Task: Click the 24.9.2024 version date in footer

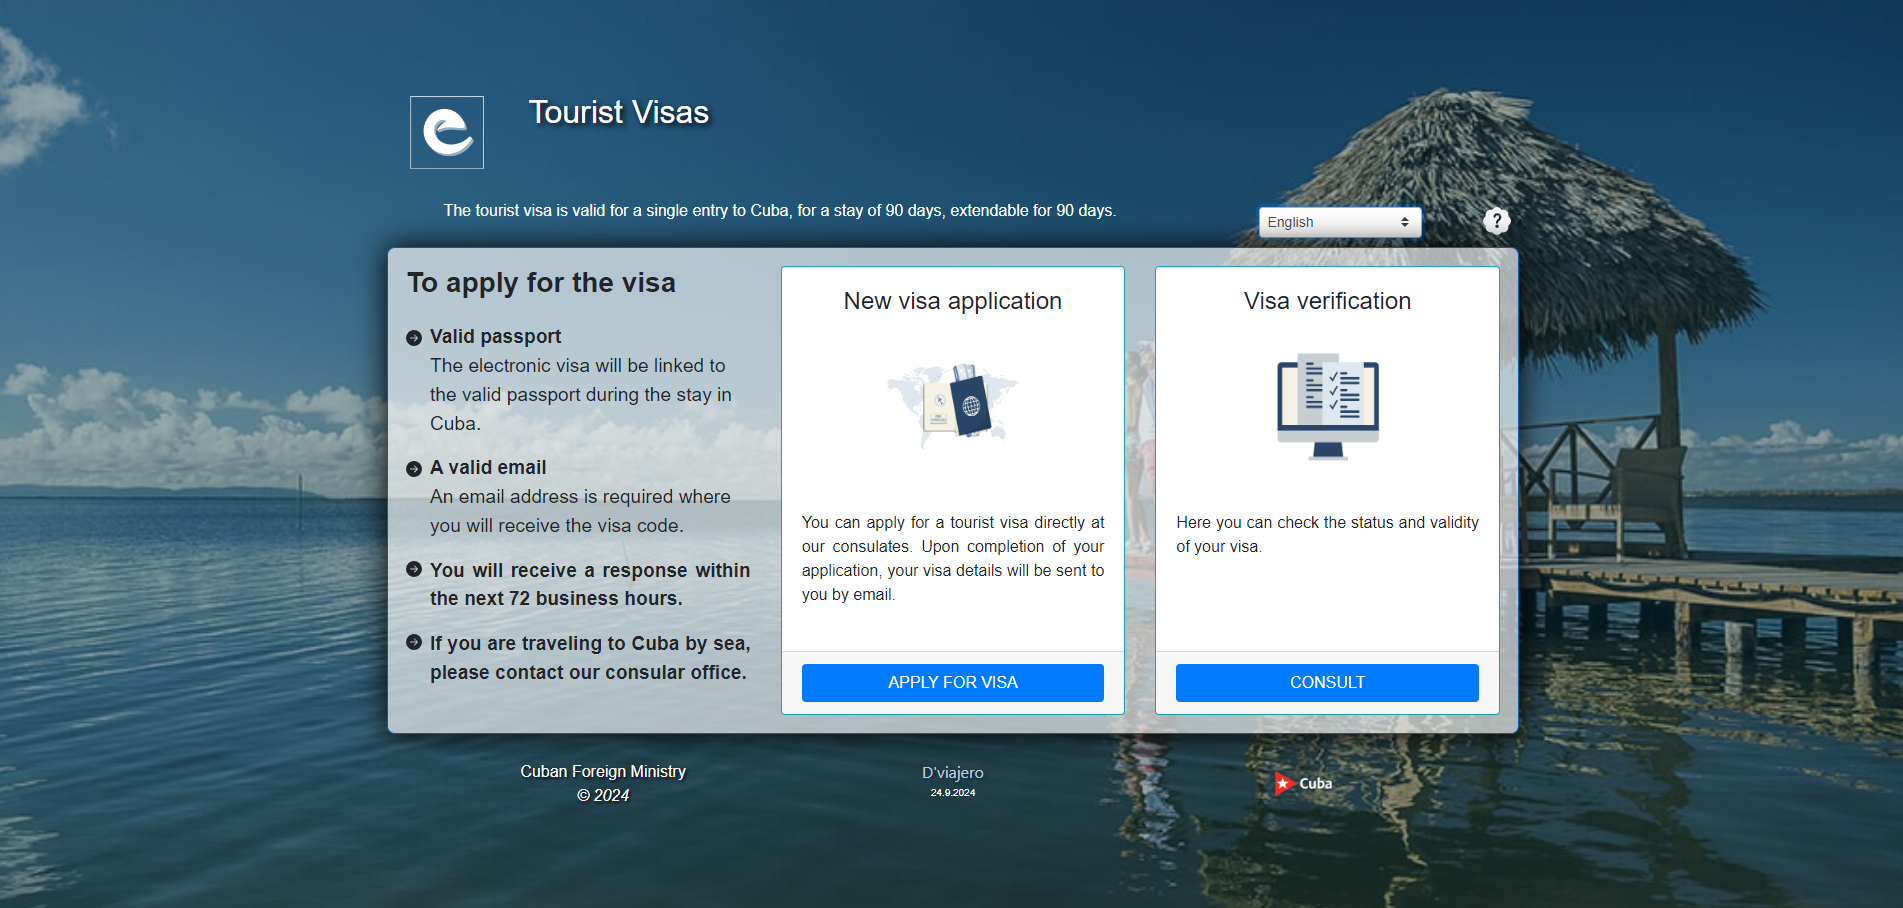Action: (x=952, y=793)
